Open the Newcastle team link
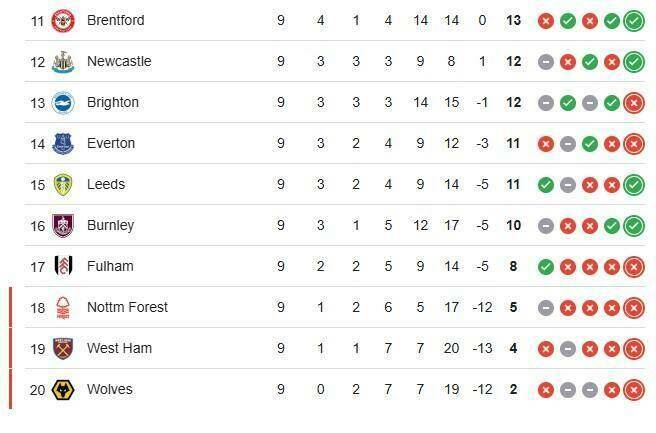 click(x=119, y=61)
